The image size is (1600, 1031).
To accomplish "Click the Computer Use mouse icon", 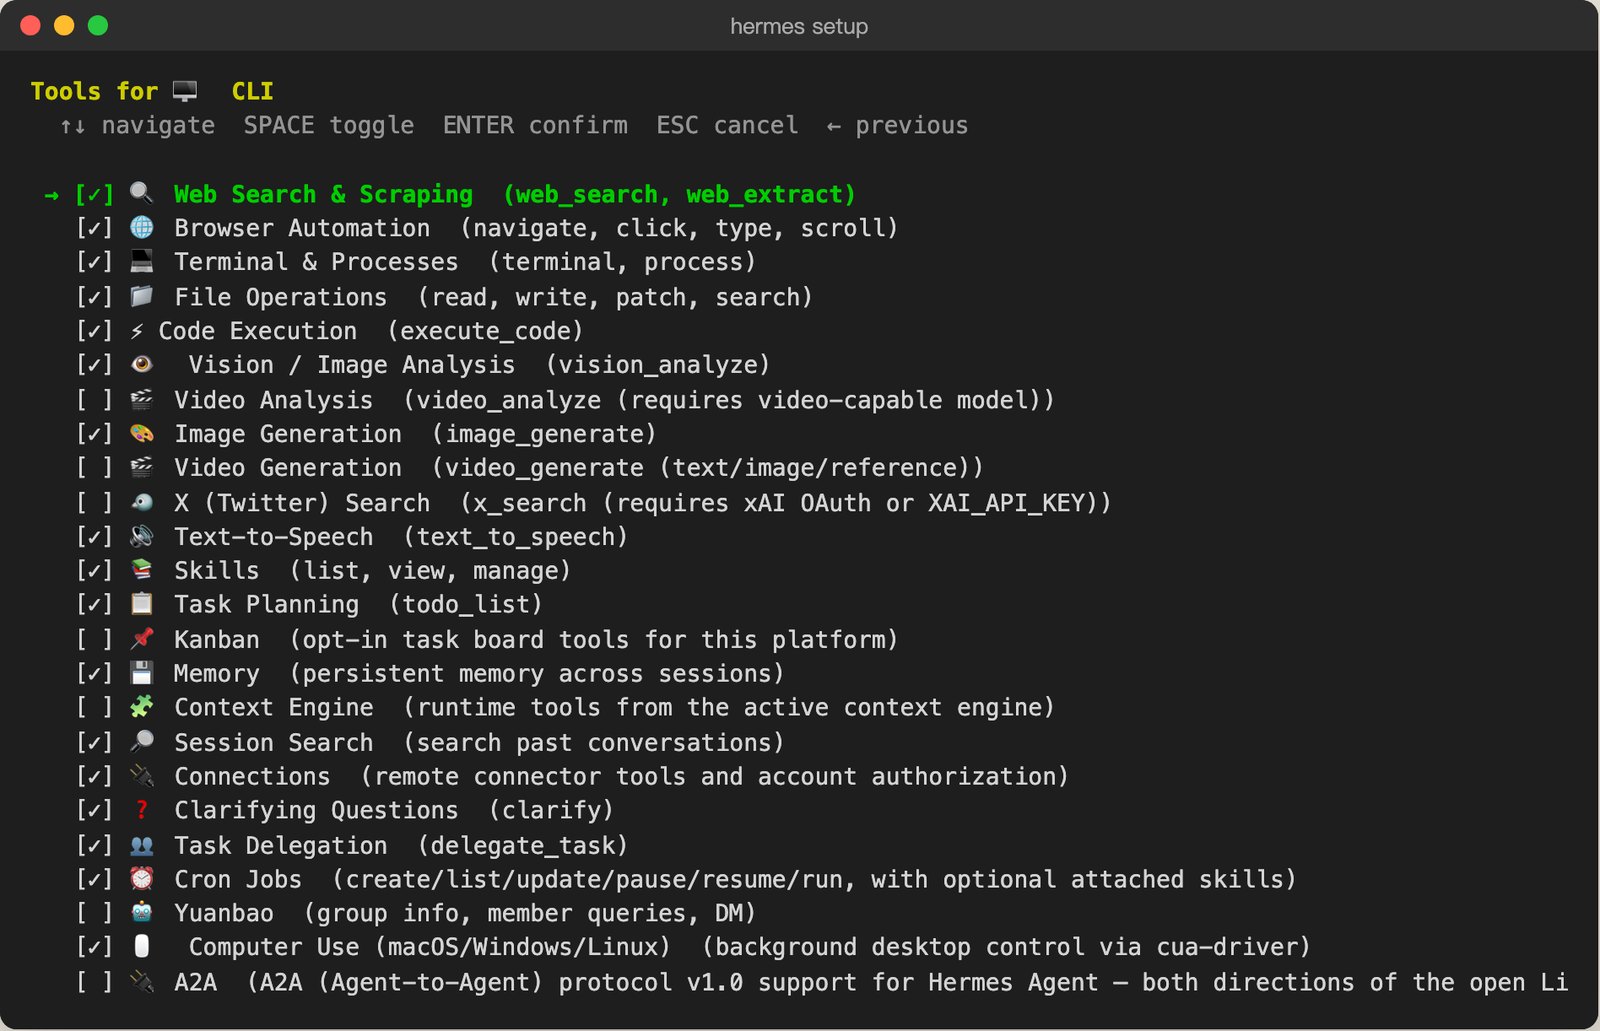I will 141,946.
